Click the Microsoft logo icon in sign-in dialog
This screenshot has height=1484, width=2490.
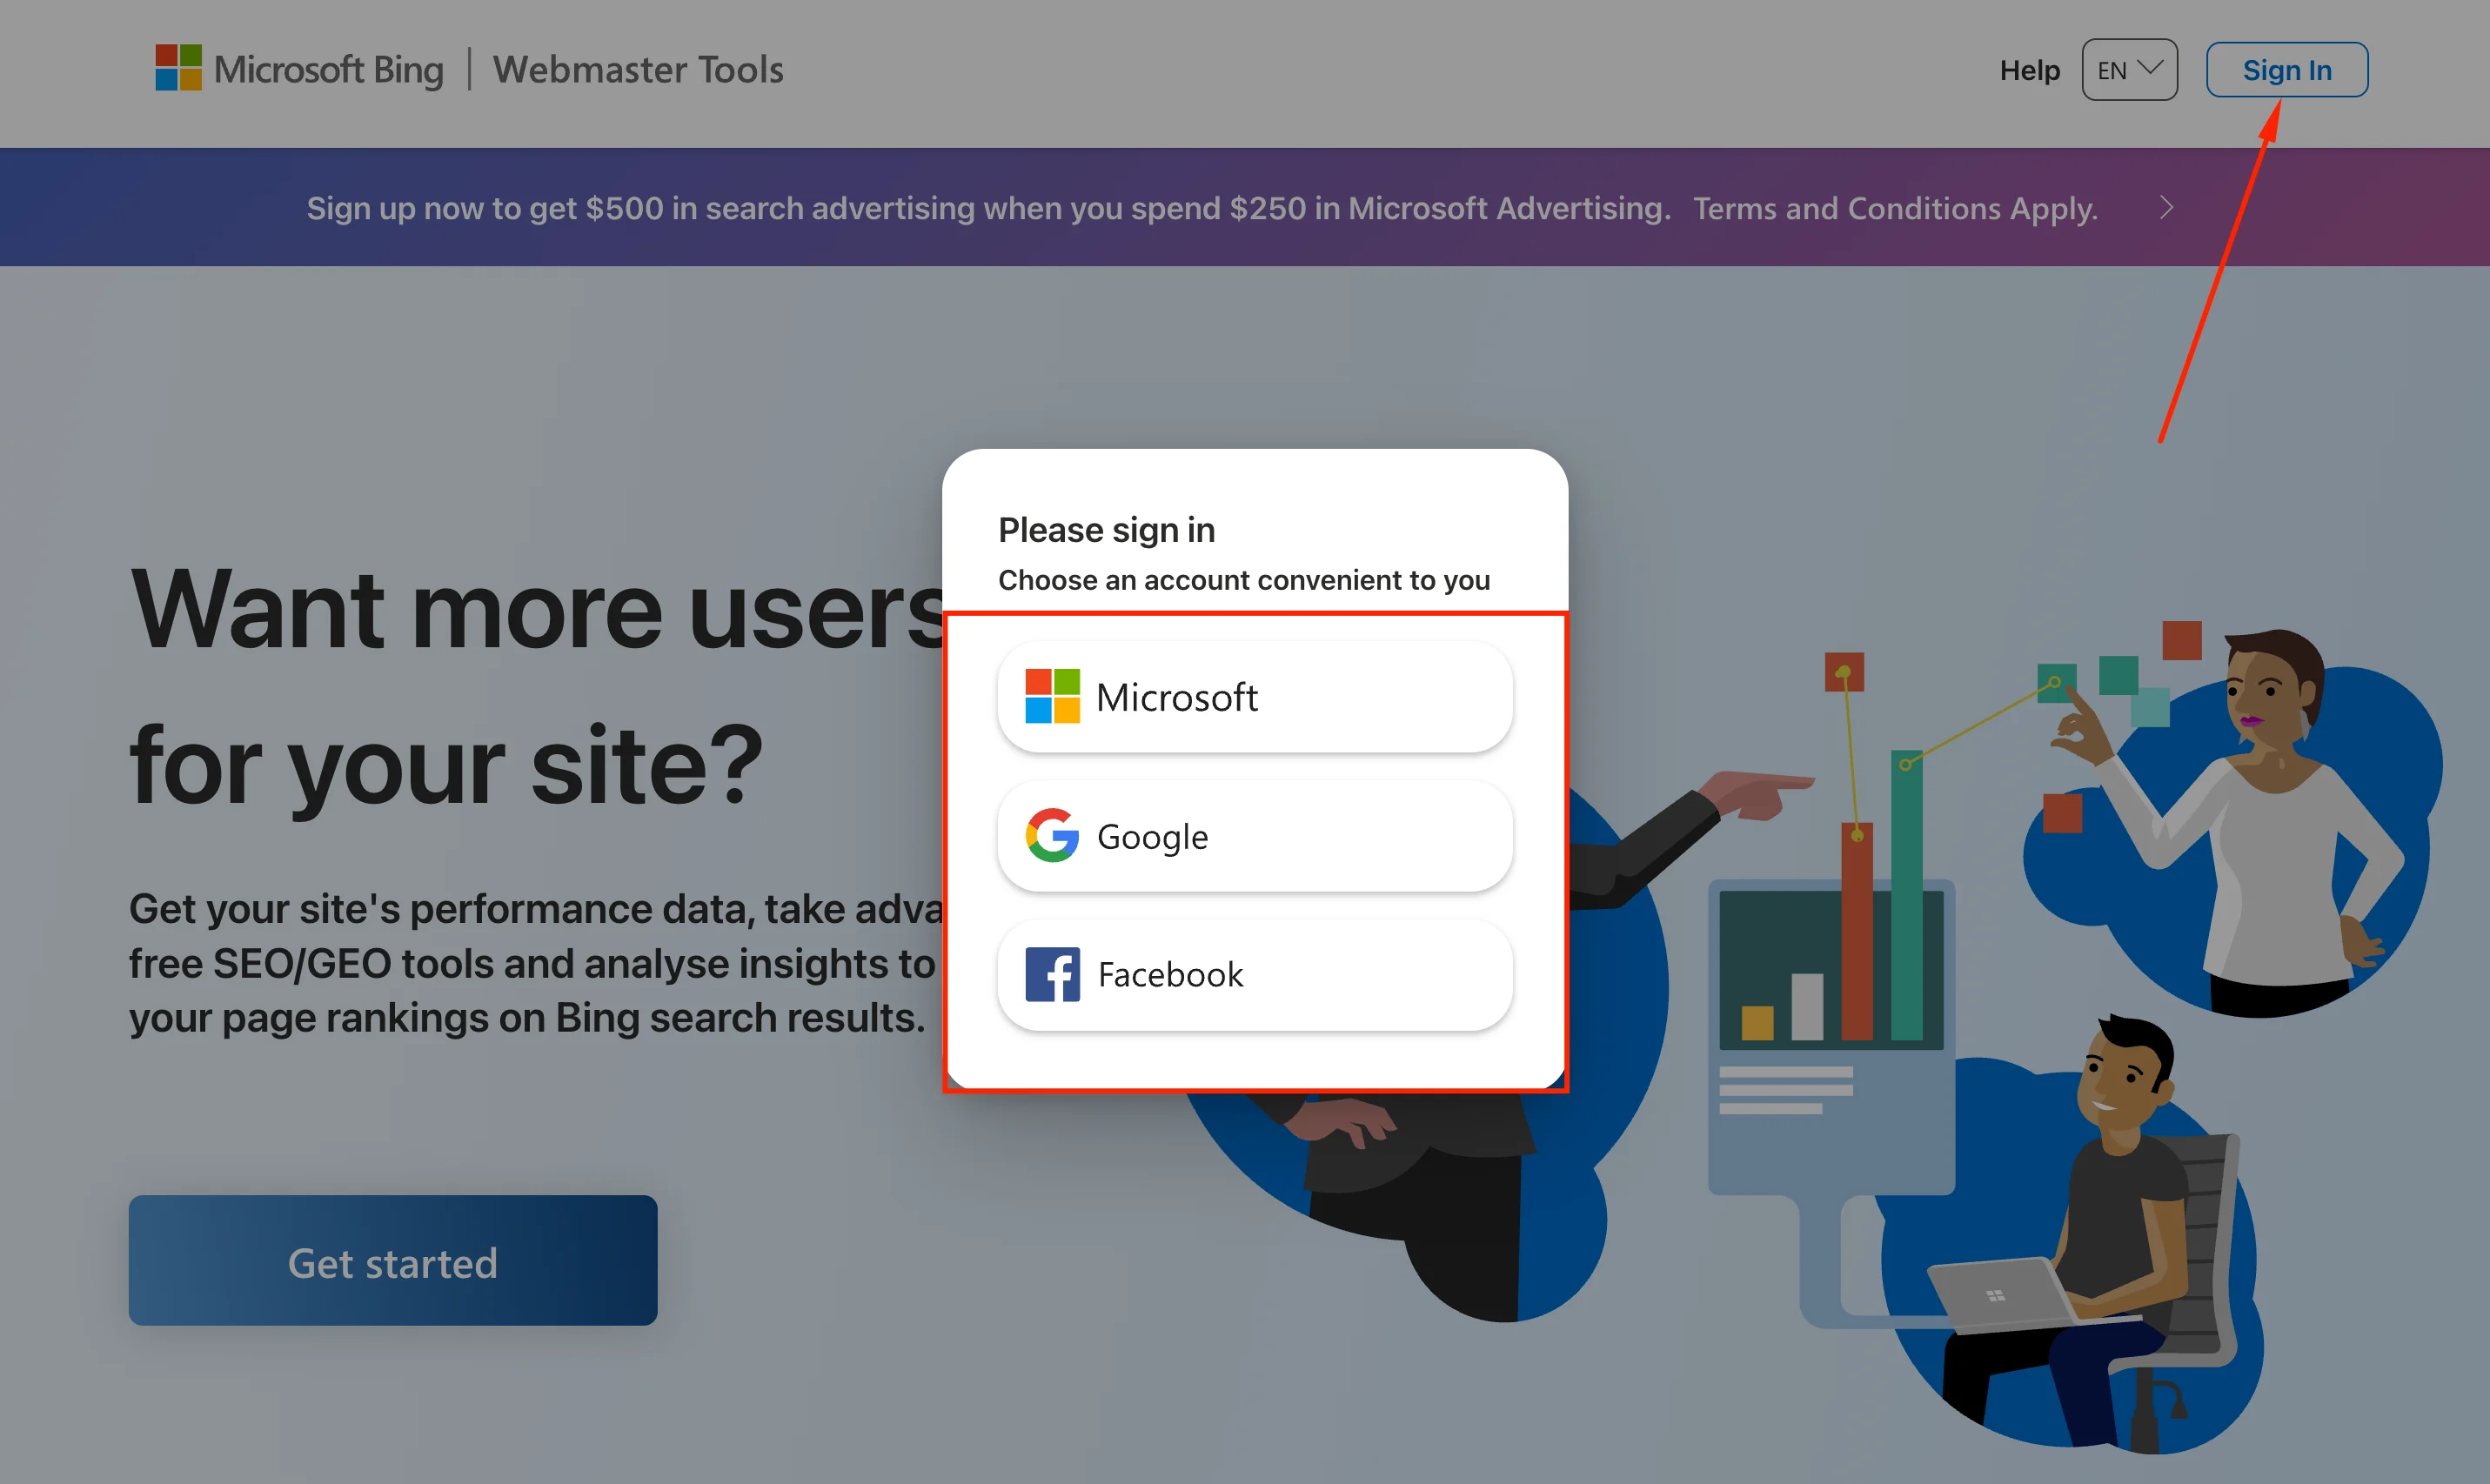pyautogui.click(x=1052, y=696)
